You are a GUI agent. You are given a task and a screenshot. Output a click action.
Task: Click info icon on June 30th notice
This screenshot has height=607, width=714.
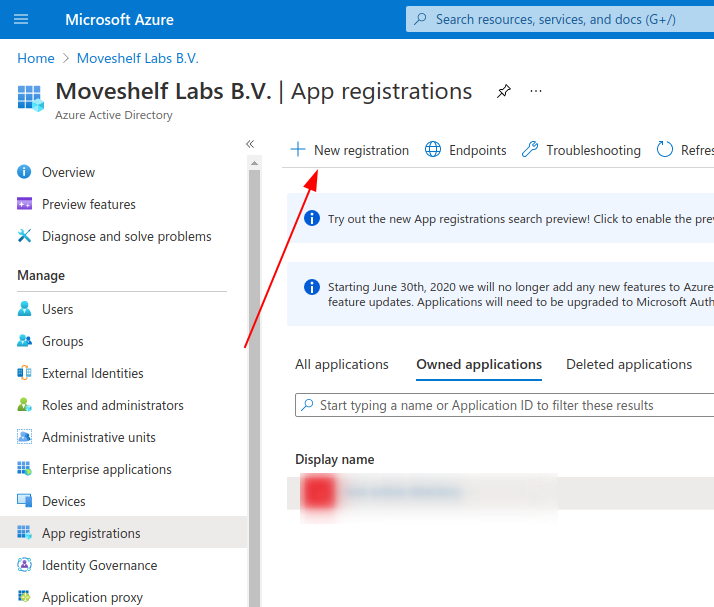point(311,287)
